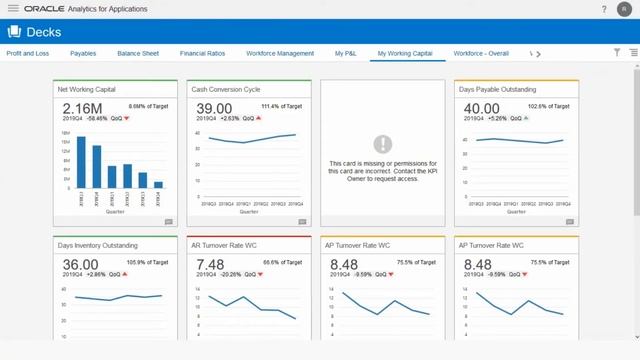Select My Working Capital tab
The image size is (640, 360).
point(405,53)
